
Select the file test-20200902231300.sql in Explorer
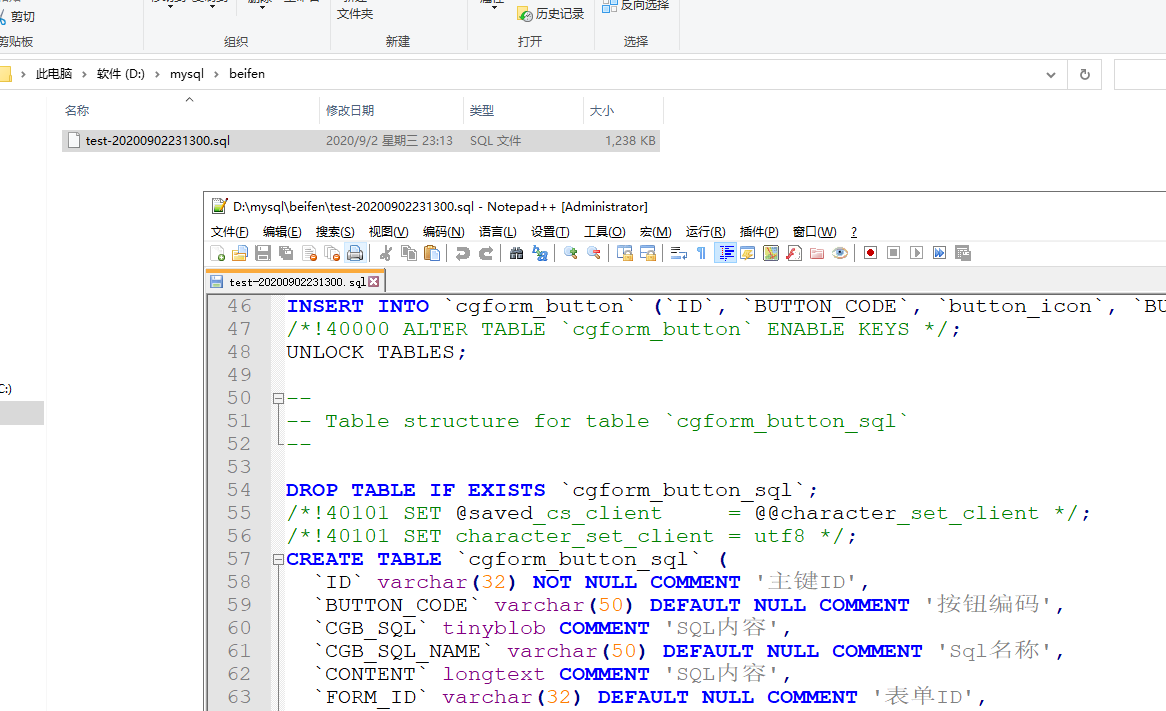tap(361, 141)
